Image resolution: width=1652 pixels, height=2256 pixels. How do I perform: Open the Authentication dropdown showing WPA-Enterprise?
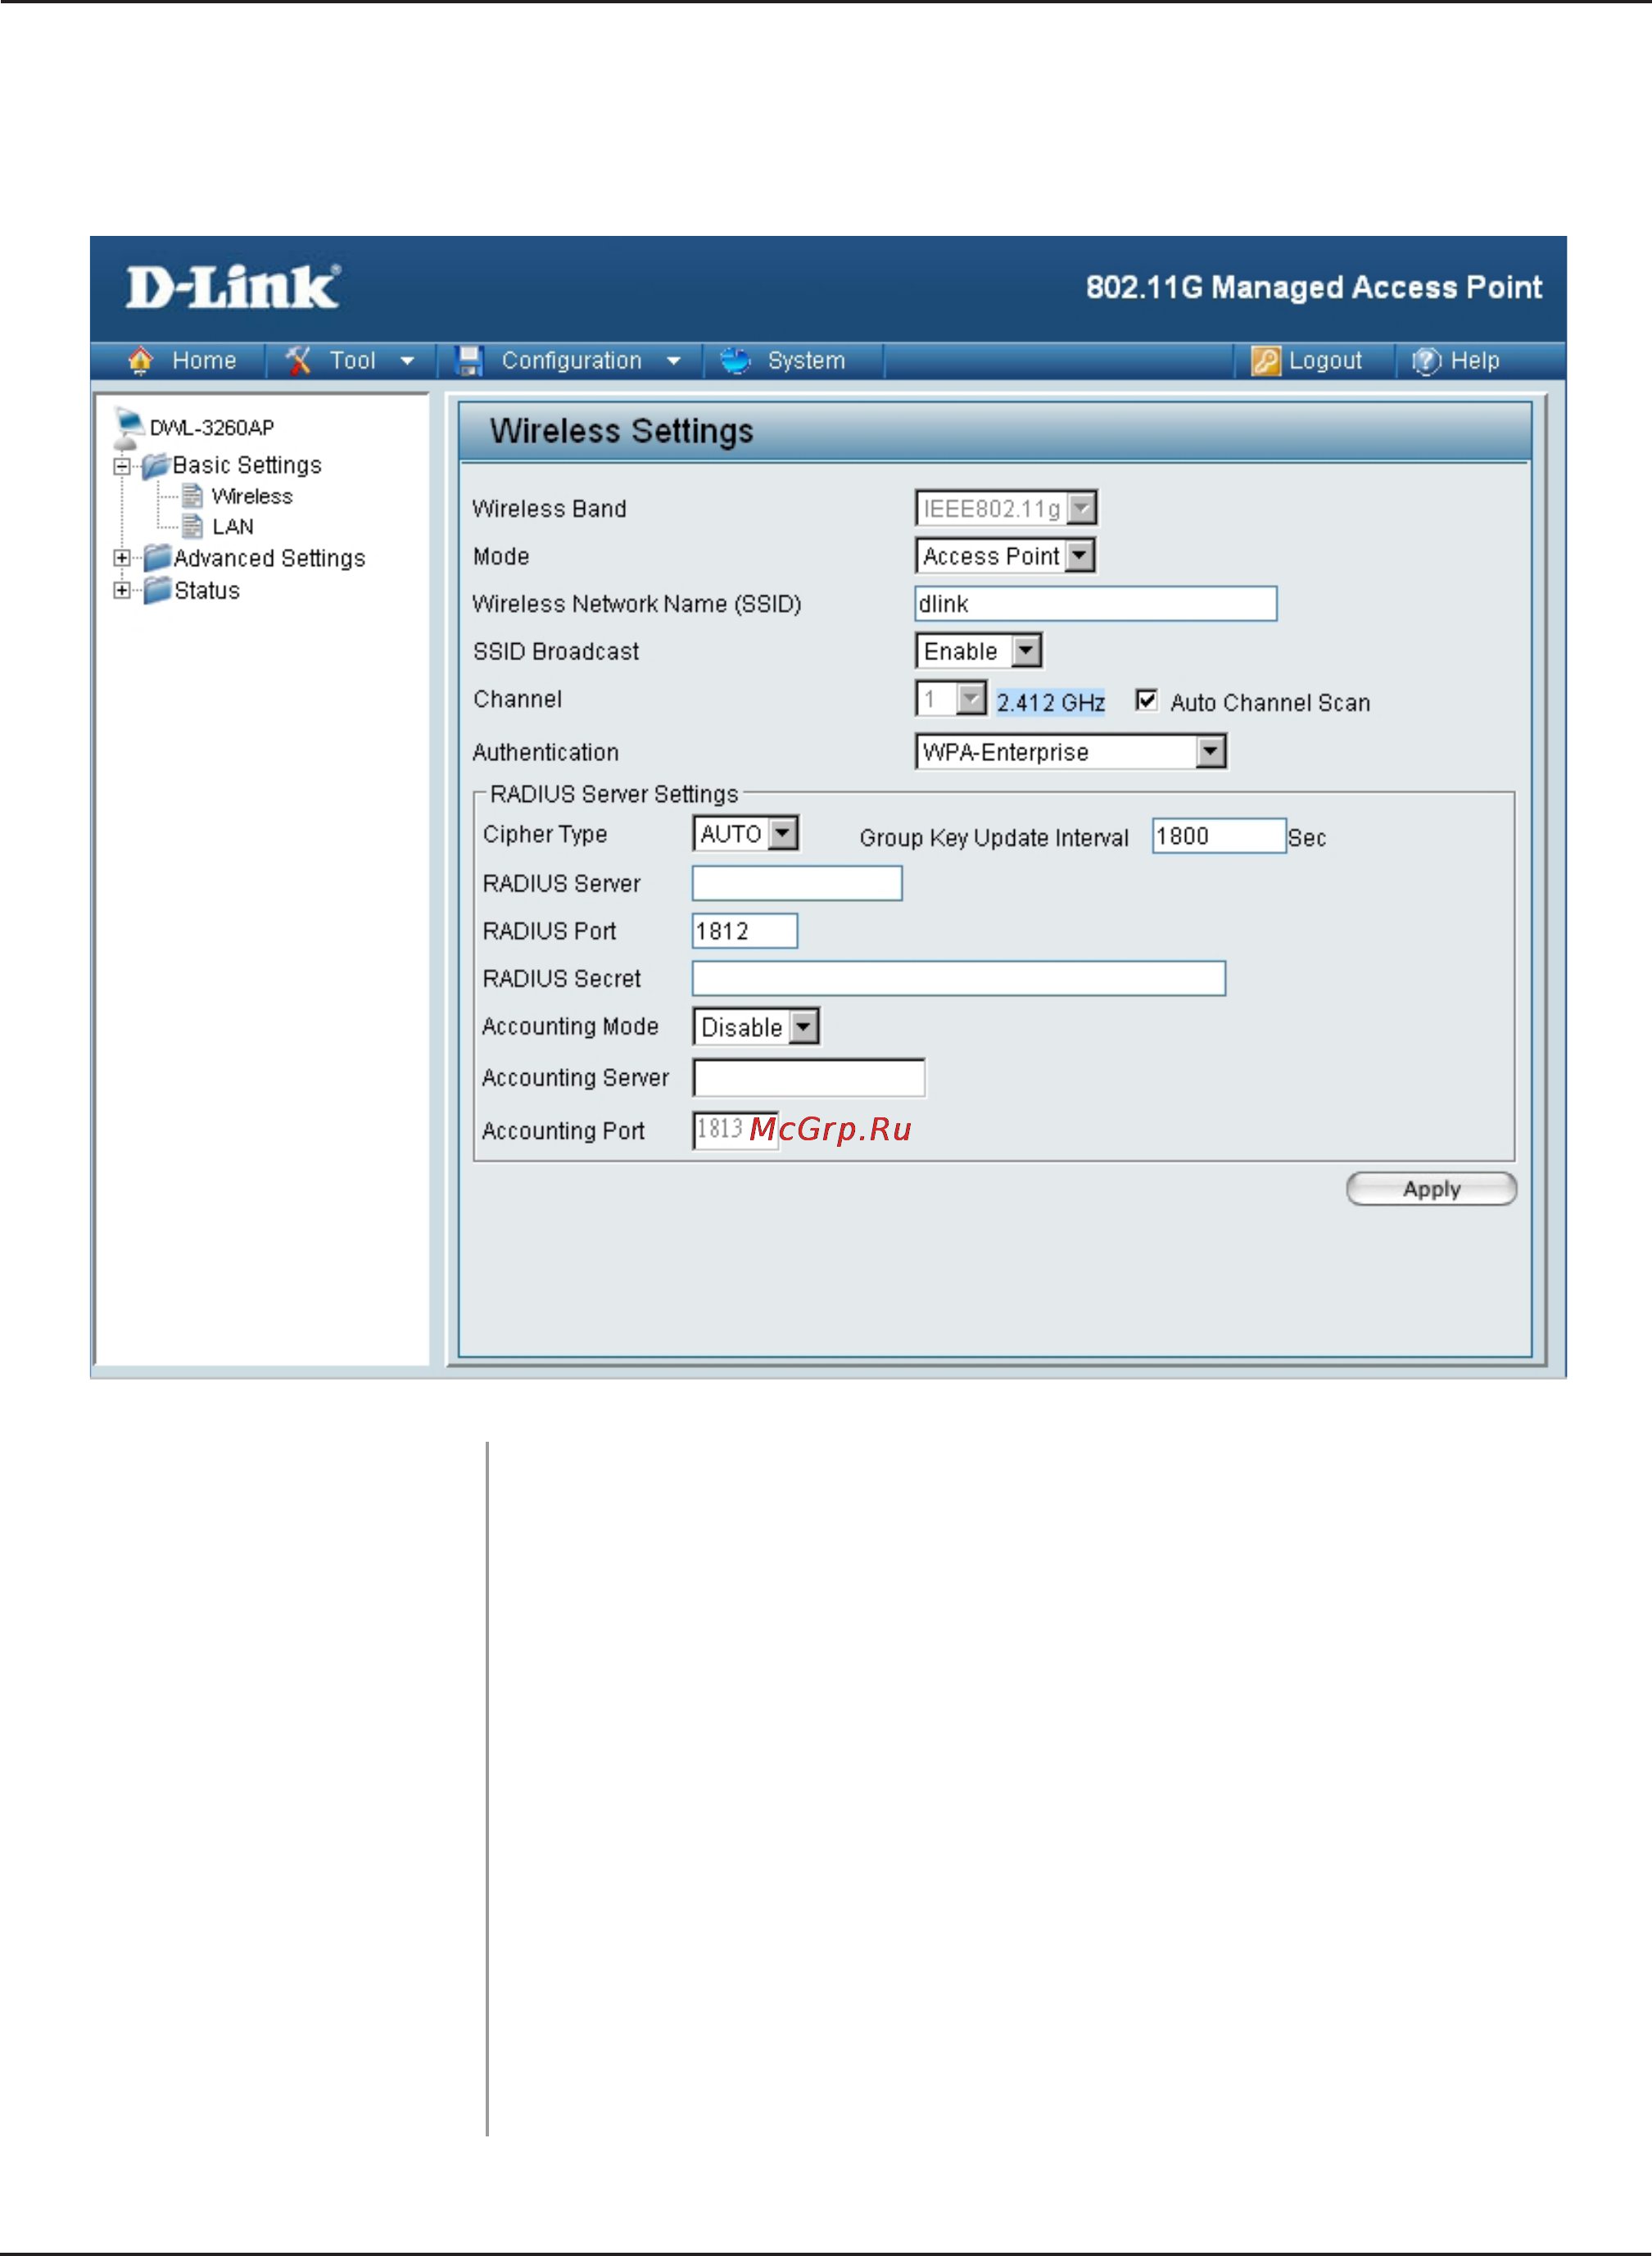click(1071, 751)
